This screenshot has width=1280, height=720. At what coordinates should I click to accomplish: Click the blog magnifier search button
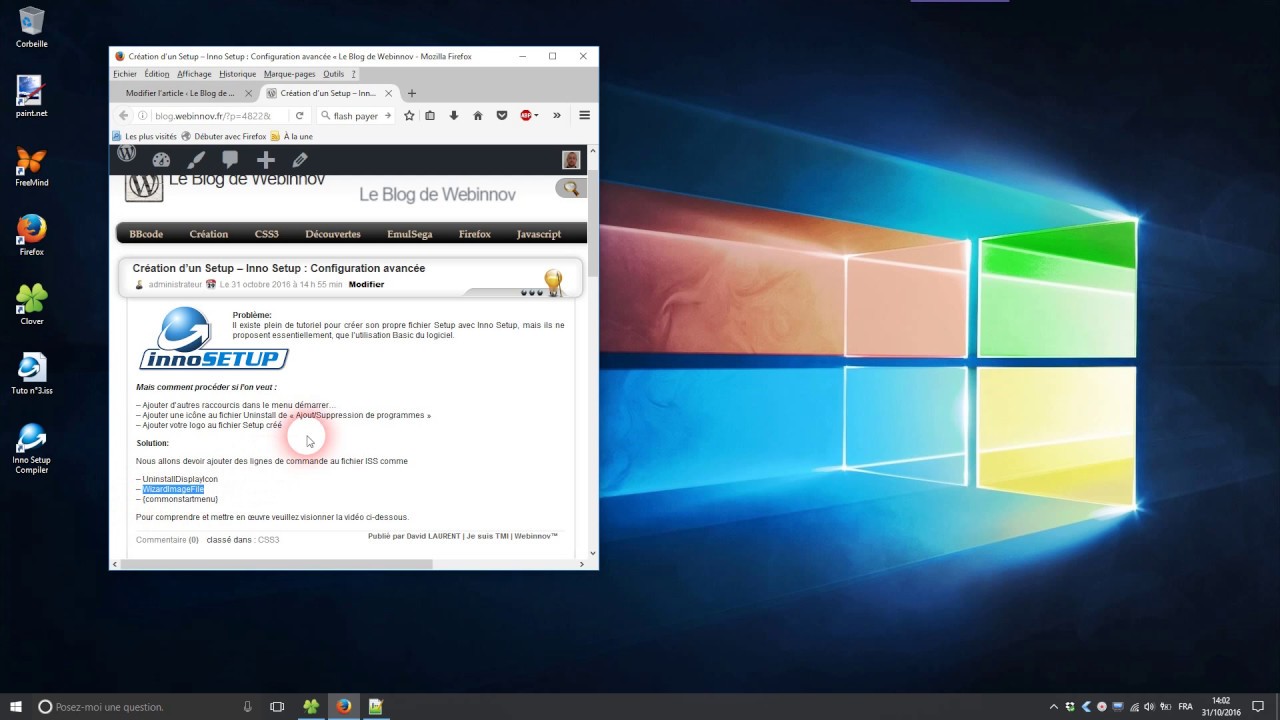pos(571,188)
